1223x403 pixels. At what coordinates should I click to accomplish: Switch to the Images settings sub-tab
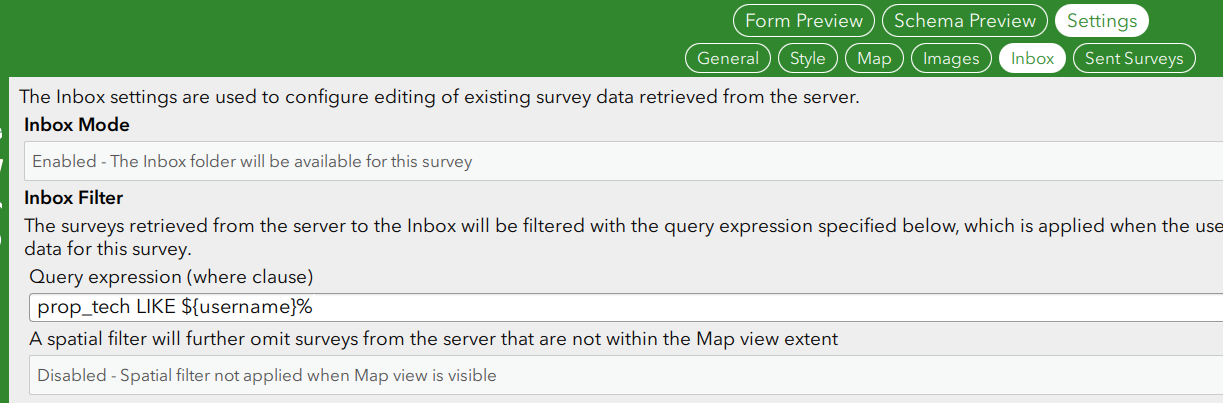click(x=951, y=58)
